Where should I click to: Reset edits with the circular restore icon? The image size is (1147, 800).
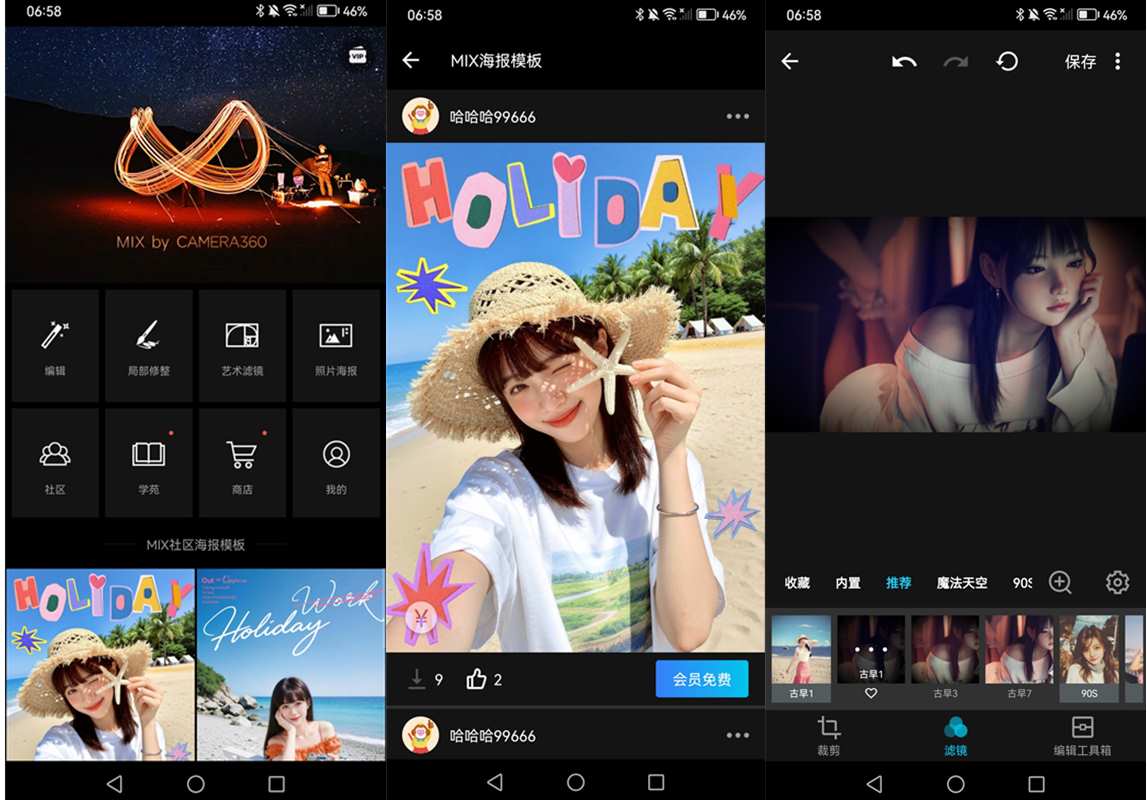pos(1007,61)
